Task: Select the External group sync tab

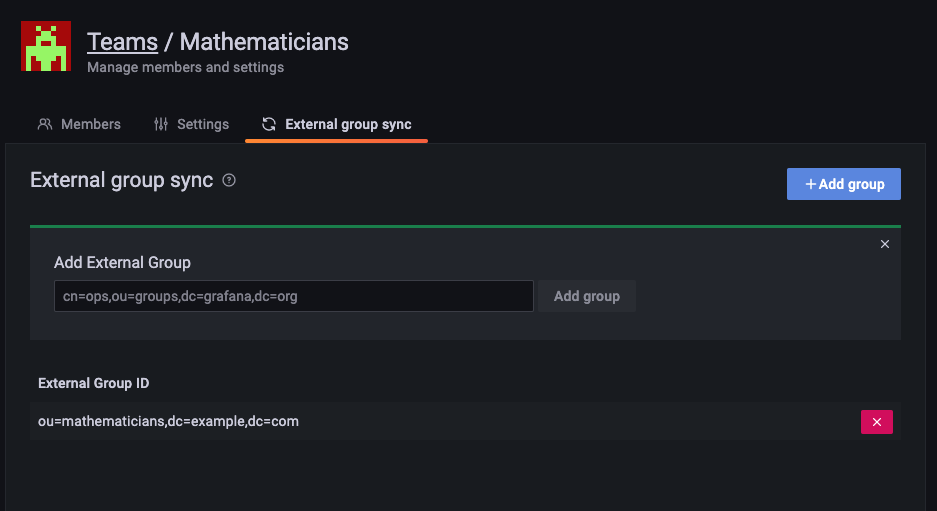Action: coord(348,124)
